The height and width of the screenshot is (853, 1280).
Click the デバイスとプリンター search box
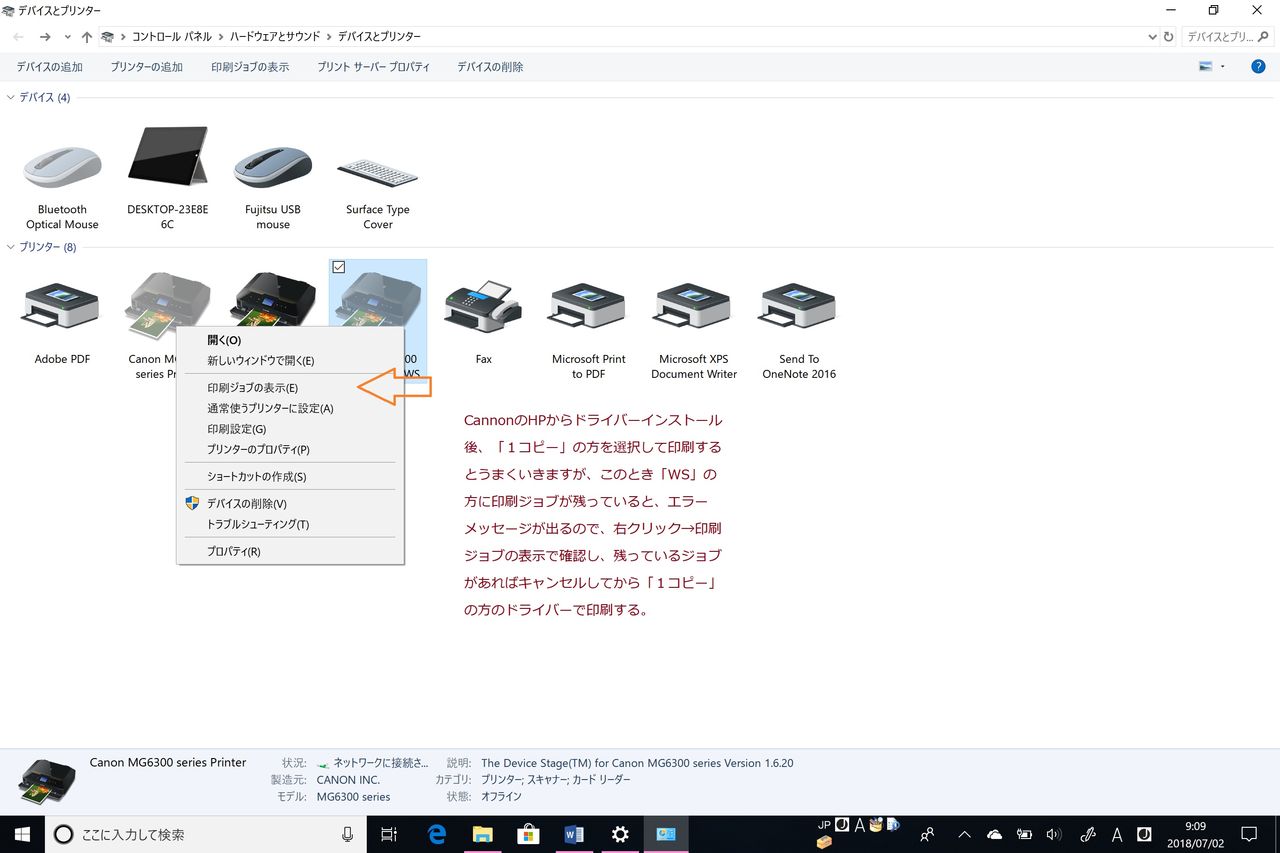pos(1230,37)
